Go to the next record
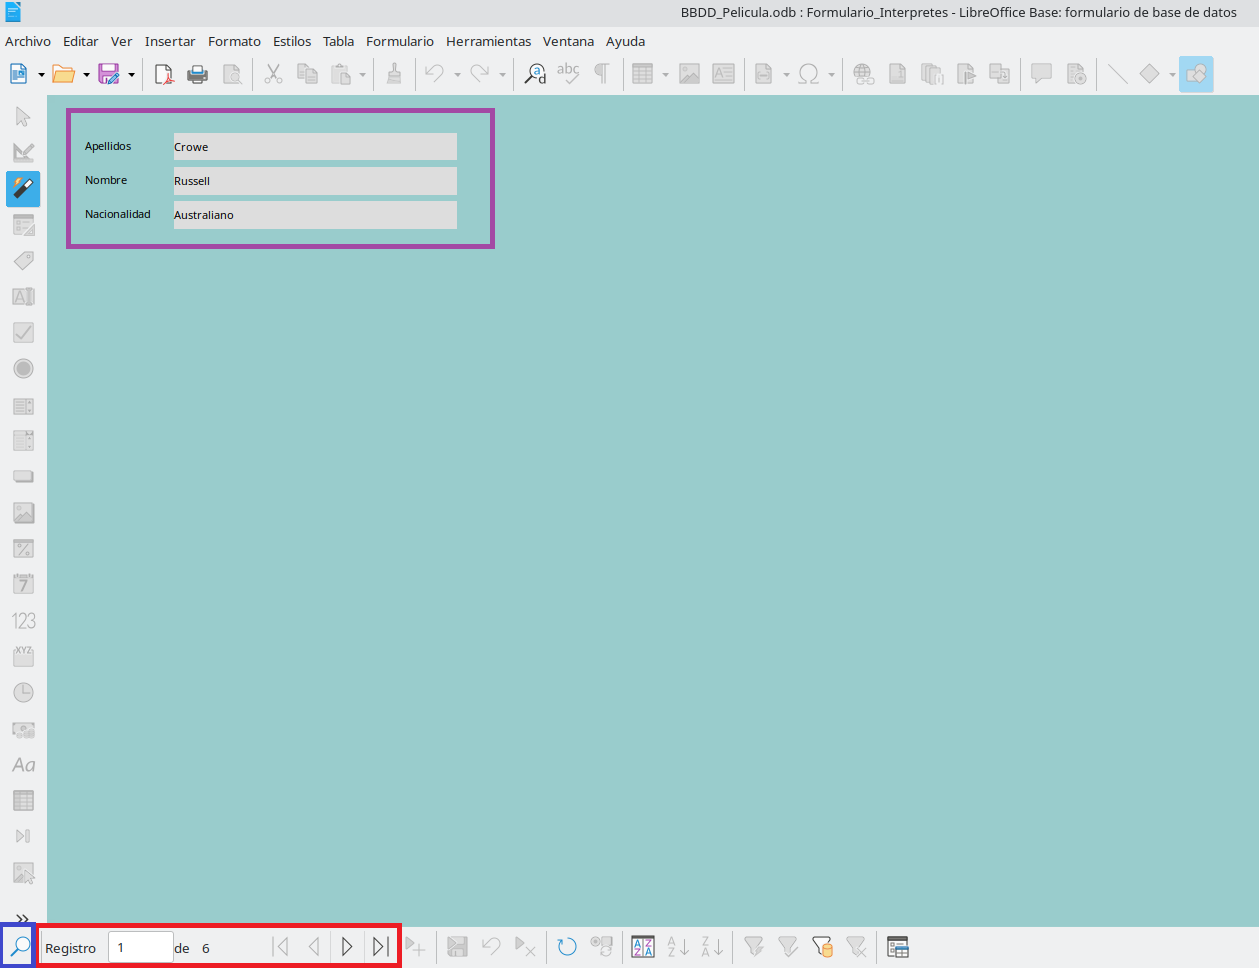Screen dimensions: 1259x968 [347, 947]
